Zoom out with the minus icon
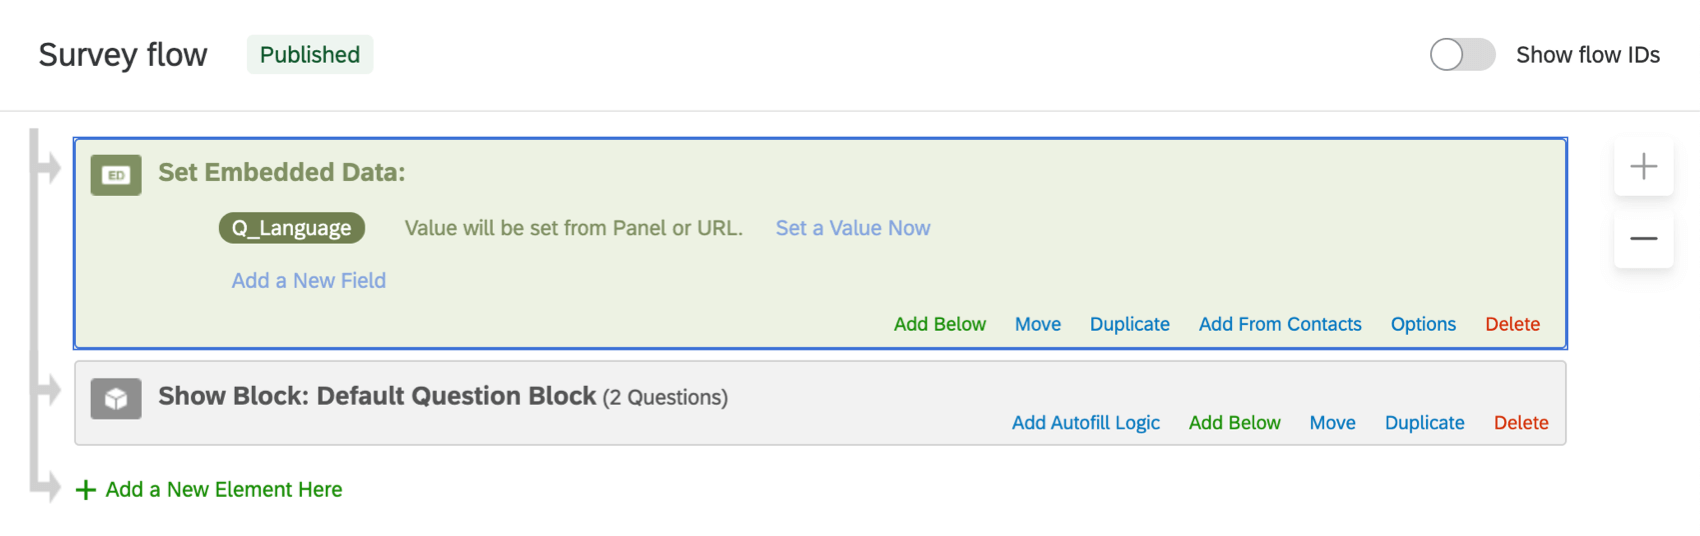Screen dimensions: 1700x536 pyautogui.click(x=1643, y=238)
